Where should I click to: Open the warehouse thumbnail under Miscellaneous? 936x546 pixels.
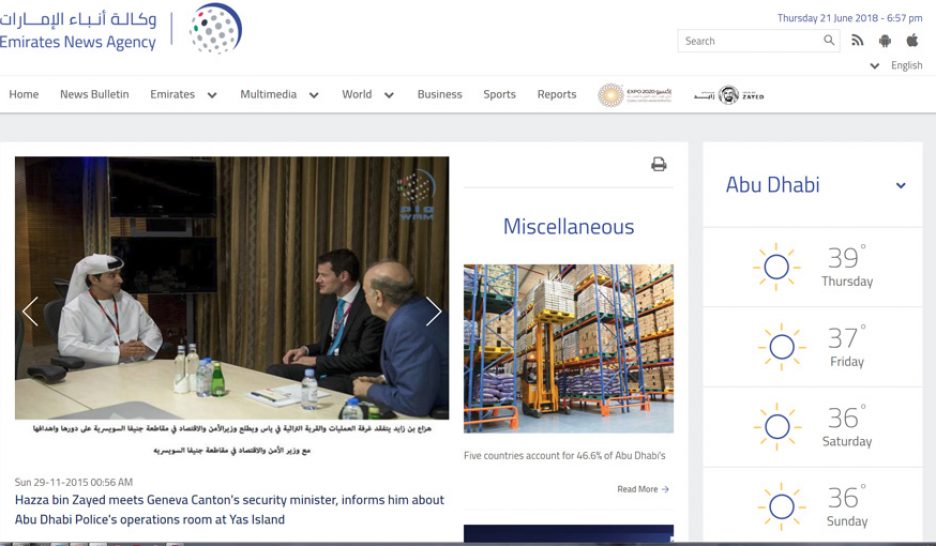[568, 348]
